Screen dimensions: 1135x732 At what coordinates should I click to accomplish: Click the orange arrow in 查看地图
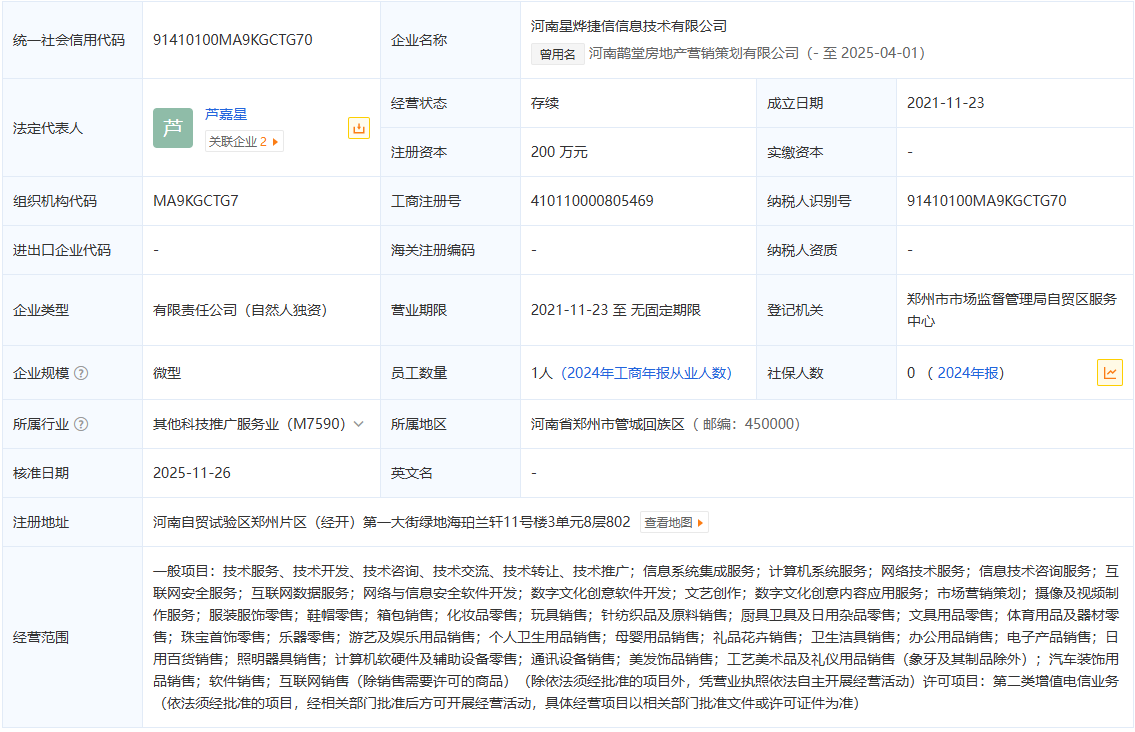[701, 522]
